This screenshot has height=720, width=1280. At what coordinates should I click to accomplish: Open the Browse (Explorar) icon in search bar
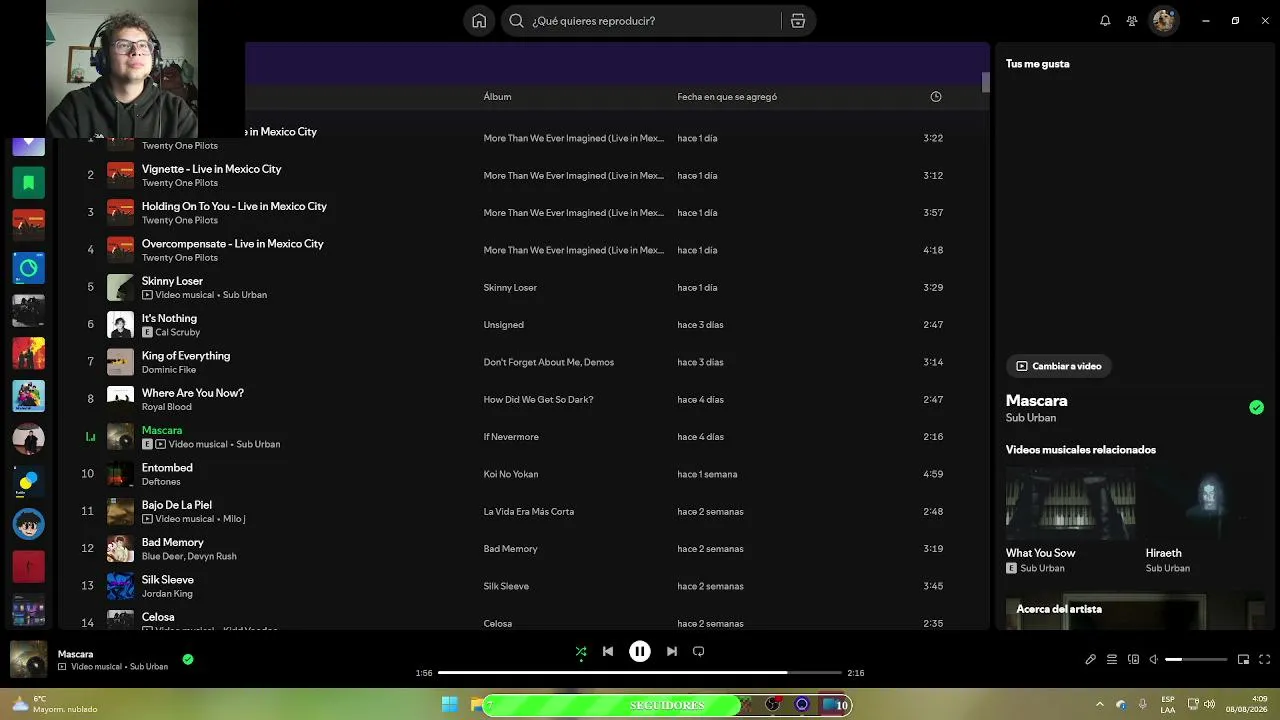pyautogui.click(x=798, y=21)
